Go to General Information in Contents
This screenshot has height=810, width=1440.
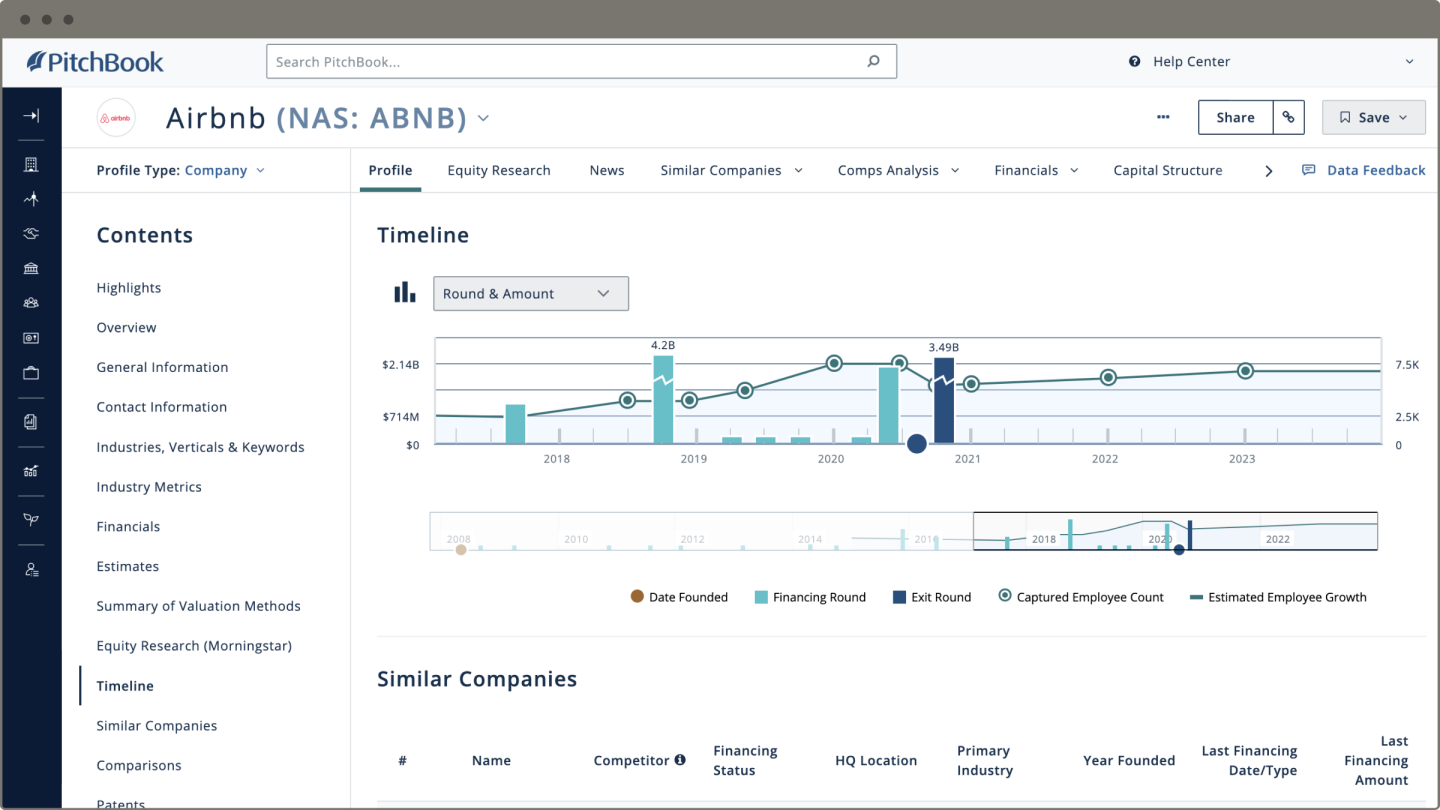tap(162, 367)
